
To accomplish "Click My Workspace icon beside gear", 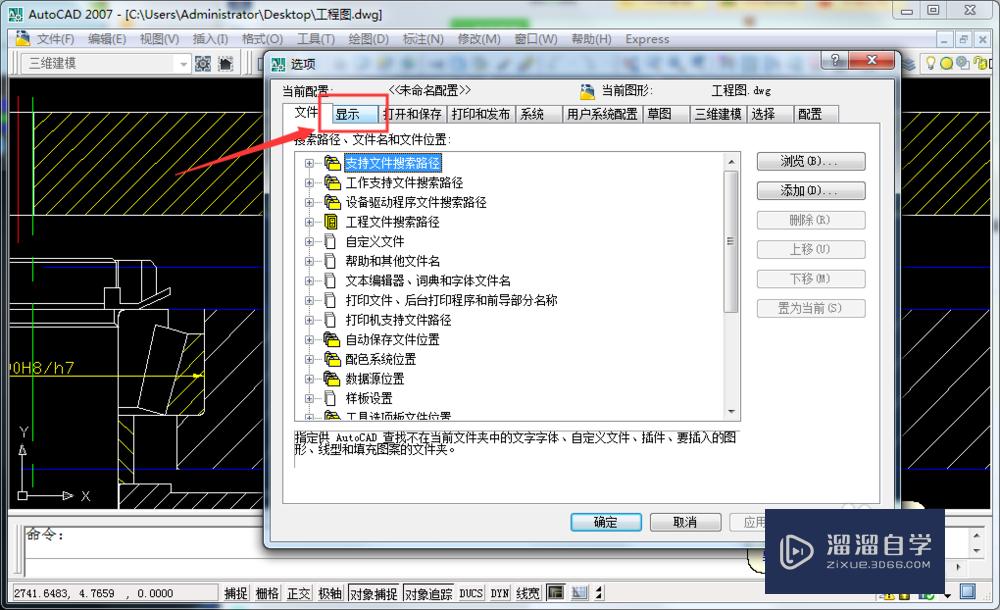I will (x=226, y=63).
